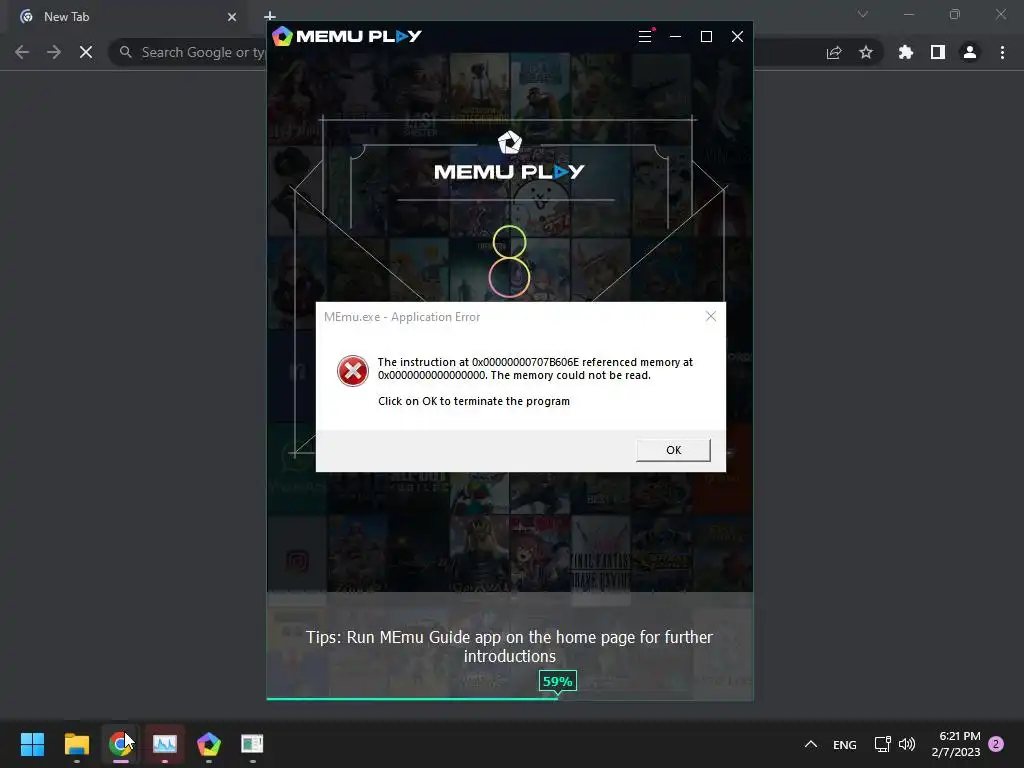
Task: Stop loading the page in Chrome
Action: pos(86,52)
